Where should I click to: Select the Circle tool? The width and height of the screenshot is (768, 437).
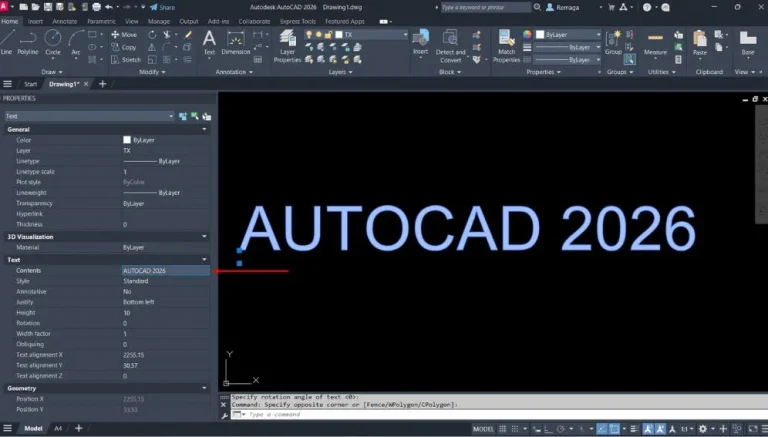tap(53, 42)
